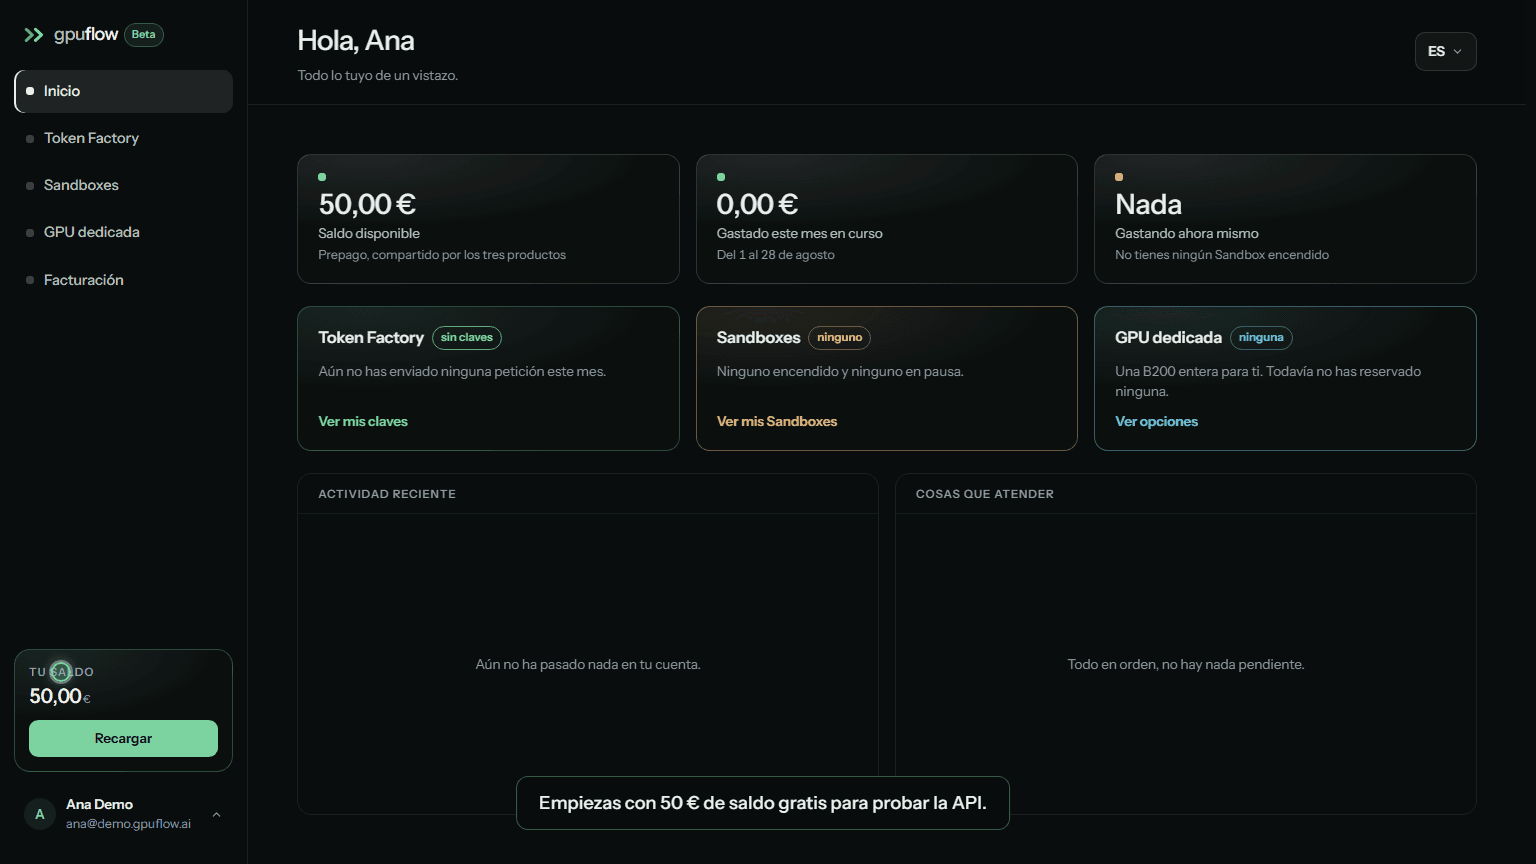The width and height of the screenshot is (1536, 864).
Task: Click the 'Empiezas con 50 €' notification toast
Action: pos(763,803)
